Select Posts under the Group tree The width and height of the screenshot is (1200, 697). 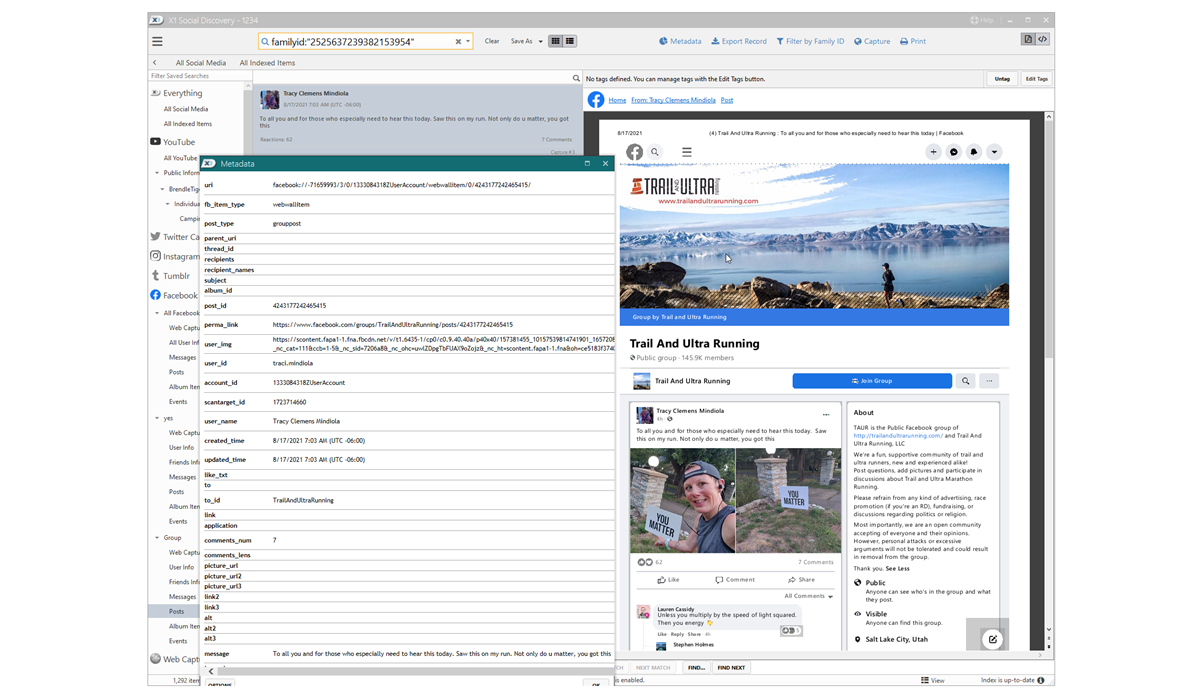176,611
